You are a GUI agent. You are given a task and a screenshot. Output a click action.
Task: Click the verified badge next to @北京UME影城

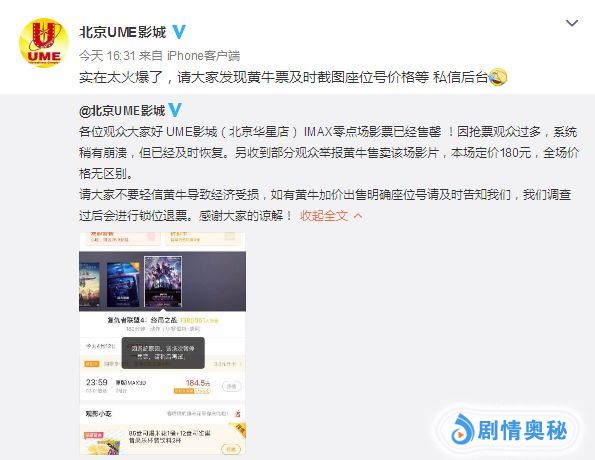[175, 110]
